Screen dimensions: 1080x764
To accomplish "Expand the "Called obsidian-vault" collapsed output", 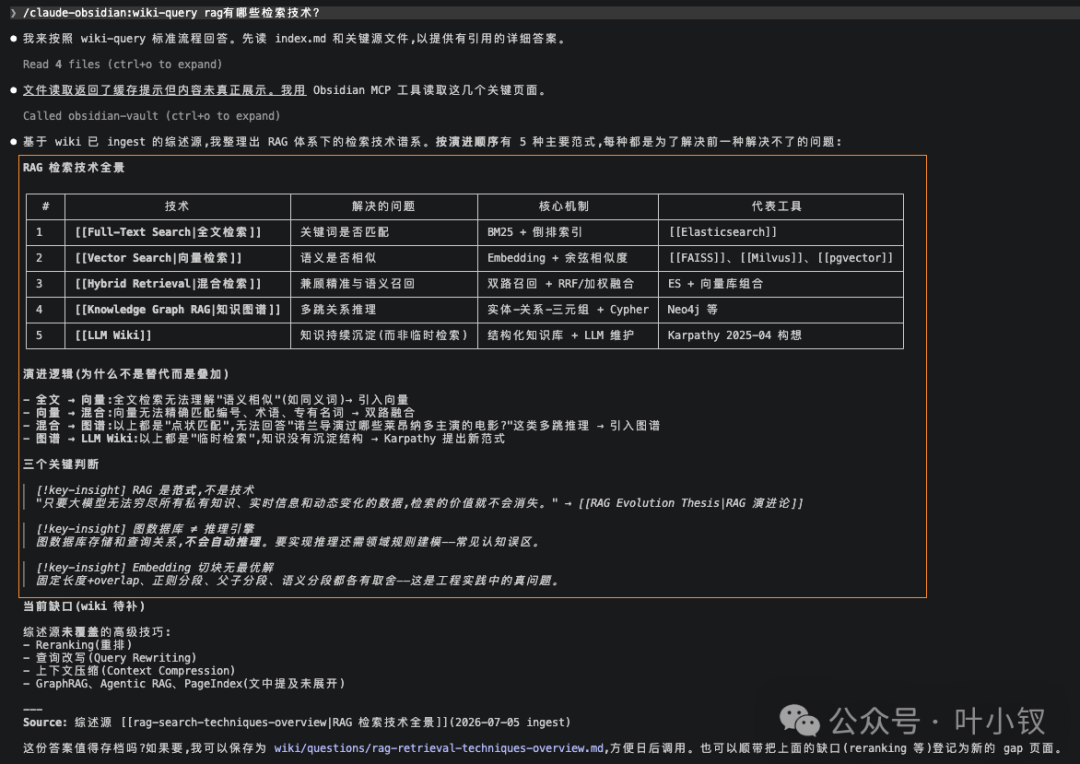I will (151, 116).
